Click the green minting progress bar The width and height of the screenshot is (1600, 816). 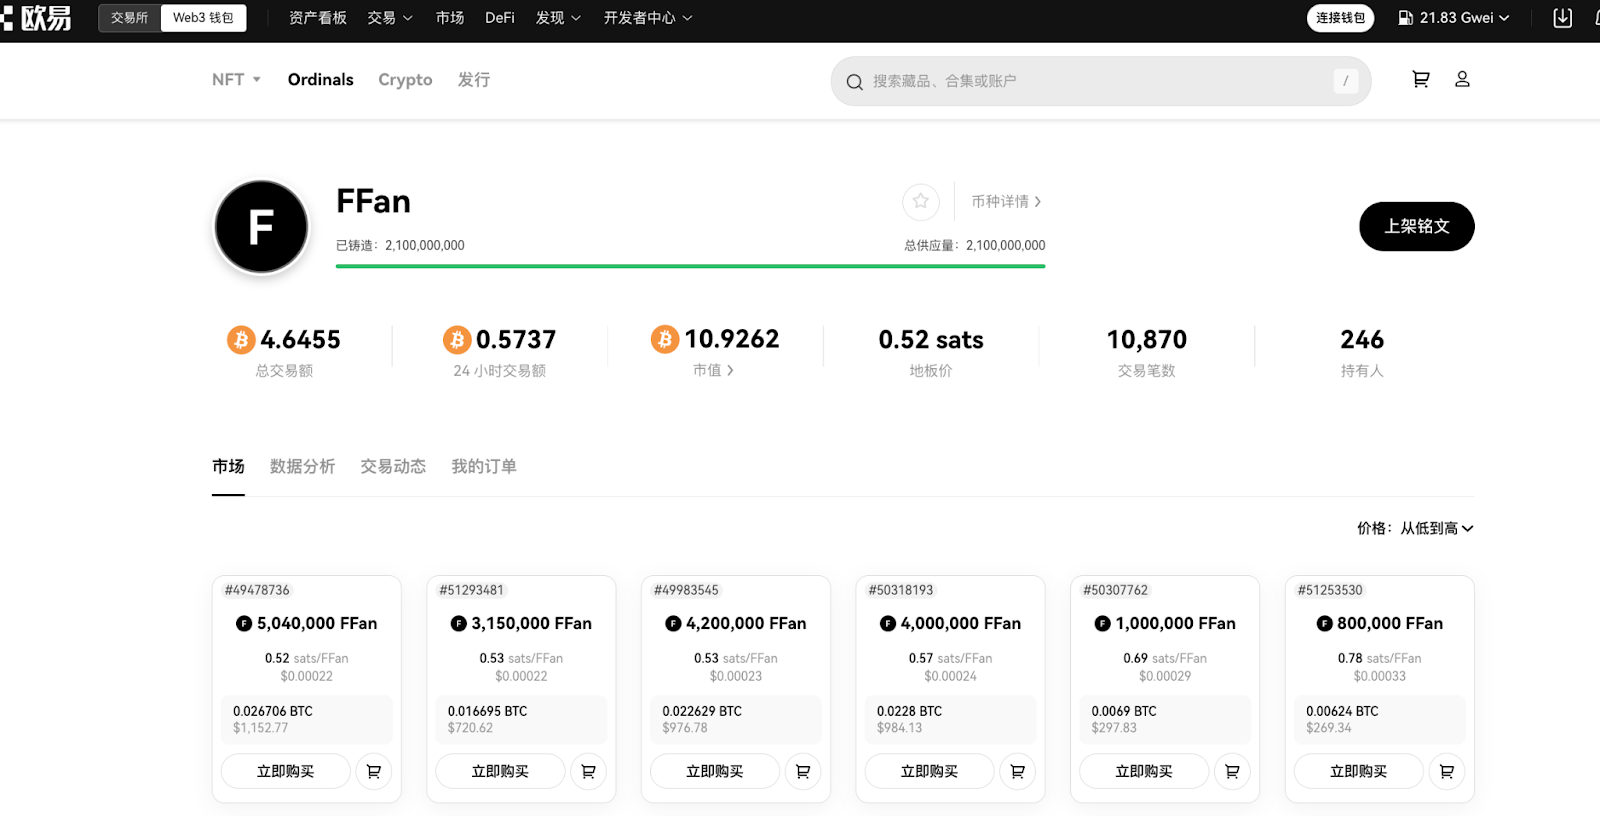point(690,266)
